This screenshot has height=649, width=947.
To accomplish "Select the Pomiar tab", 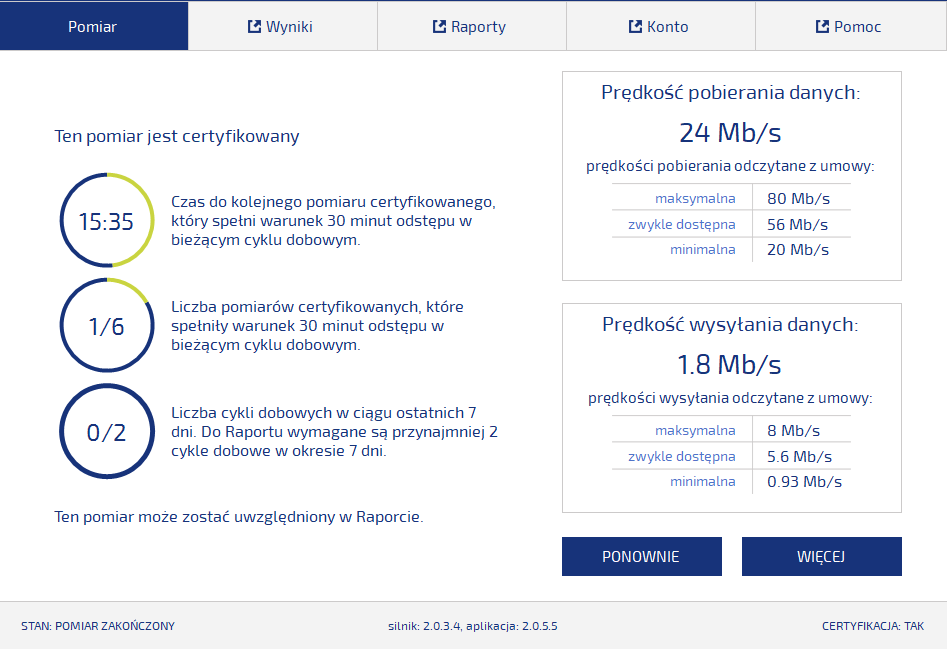I will (x=93, y=27).
